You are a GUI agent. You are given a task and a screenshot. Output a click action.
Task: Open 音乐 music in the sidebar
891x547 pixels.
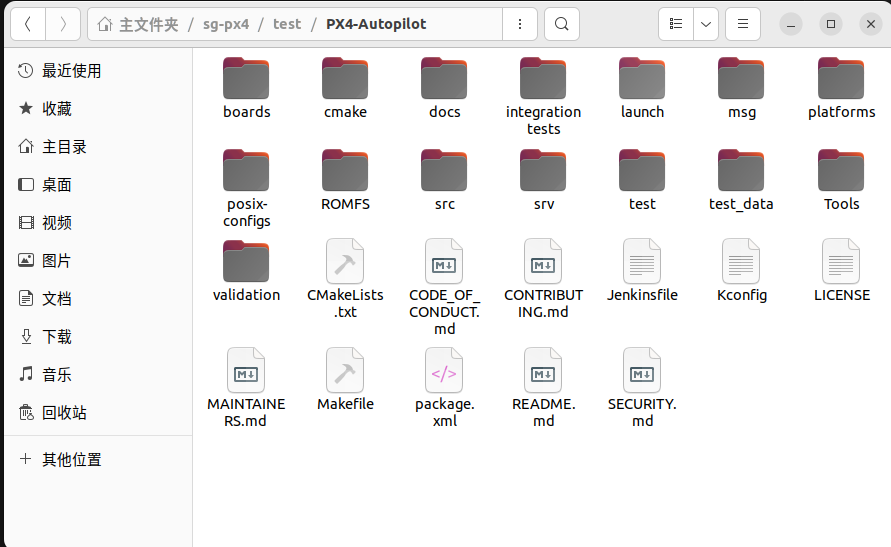coord(98,375)
